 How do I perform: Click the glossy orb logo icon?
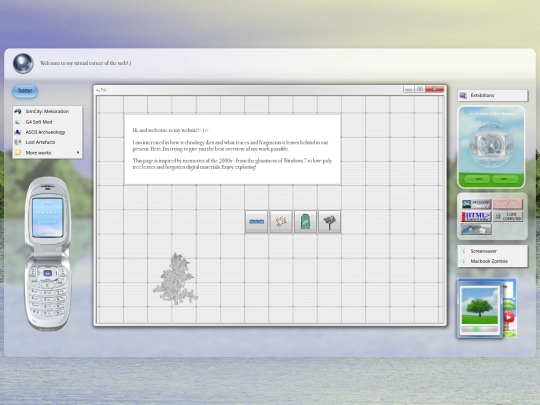[23, 63]
